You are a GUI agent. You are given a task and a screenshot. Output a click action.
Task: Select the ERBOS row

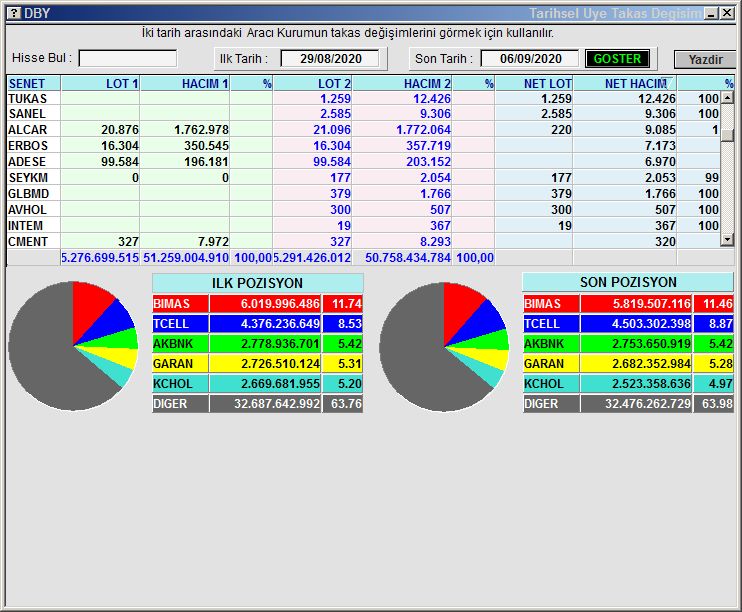pos(363,145)
